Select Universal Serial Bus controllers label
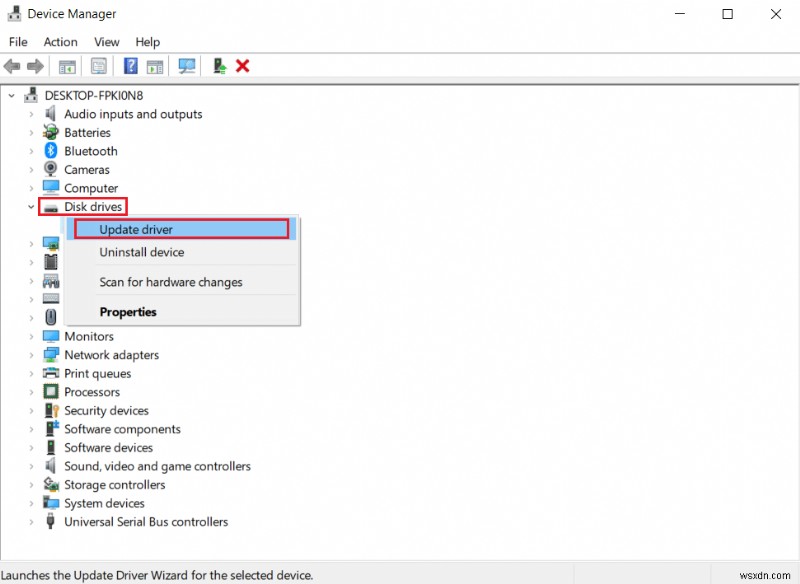The width and height of the screenshot is (800, 584). pos(146,522)
